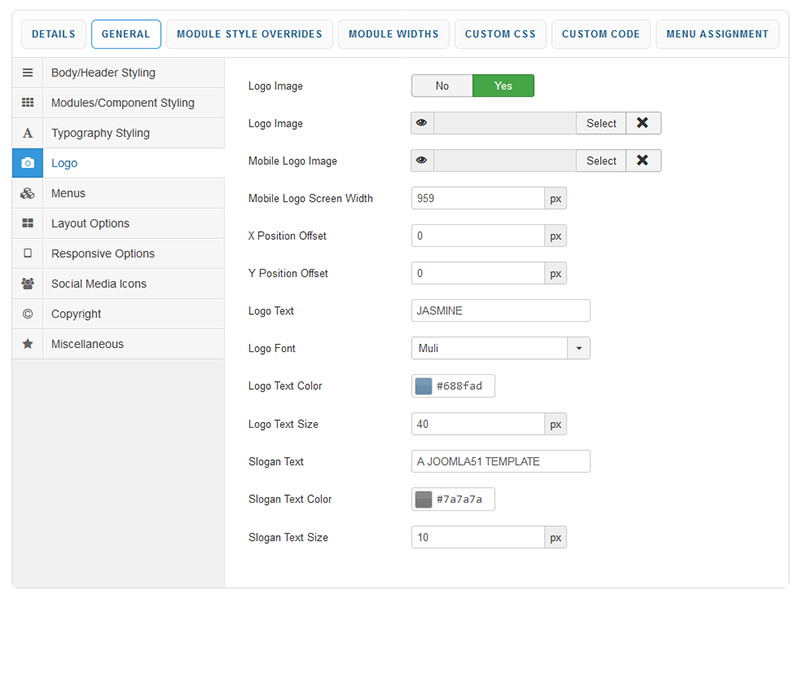Open the Custom CSS tab
The image size is (800, 674).
click(500, 34)
